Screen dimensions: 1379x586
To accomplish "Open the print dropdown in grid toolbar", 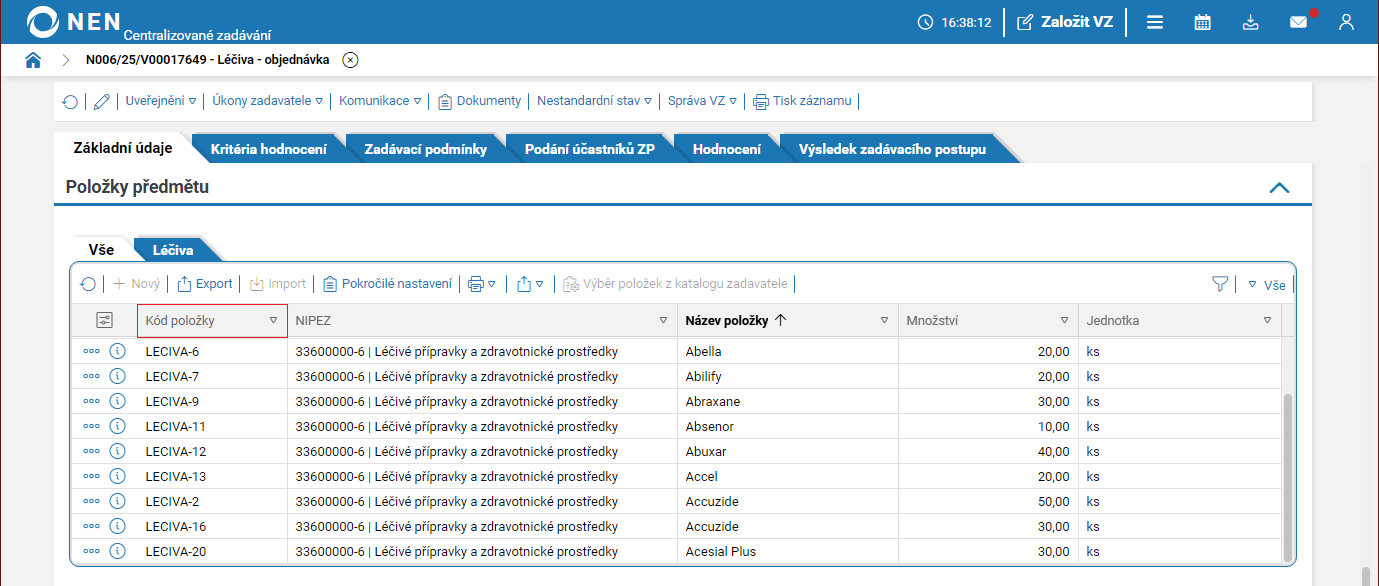I will 482,284.
